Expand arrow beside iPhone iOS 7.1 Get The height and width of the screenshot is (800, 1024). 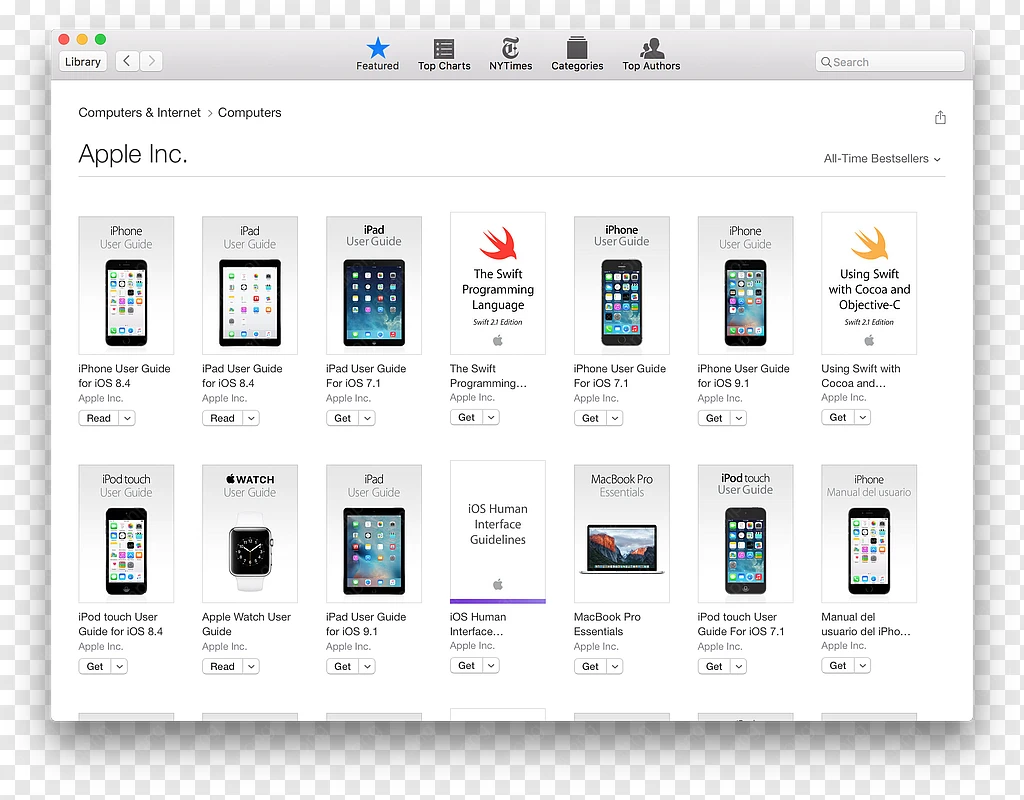click(x=615, y=418)
